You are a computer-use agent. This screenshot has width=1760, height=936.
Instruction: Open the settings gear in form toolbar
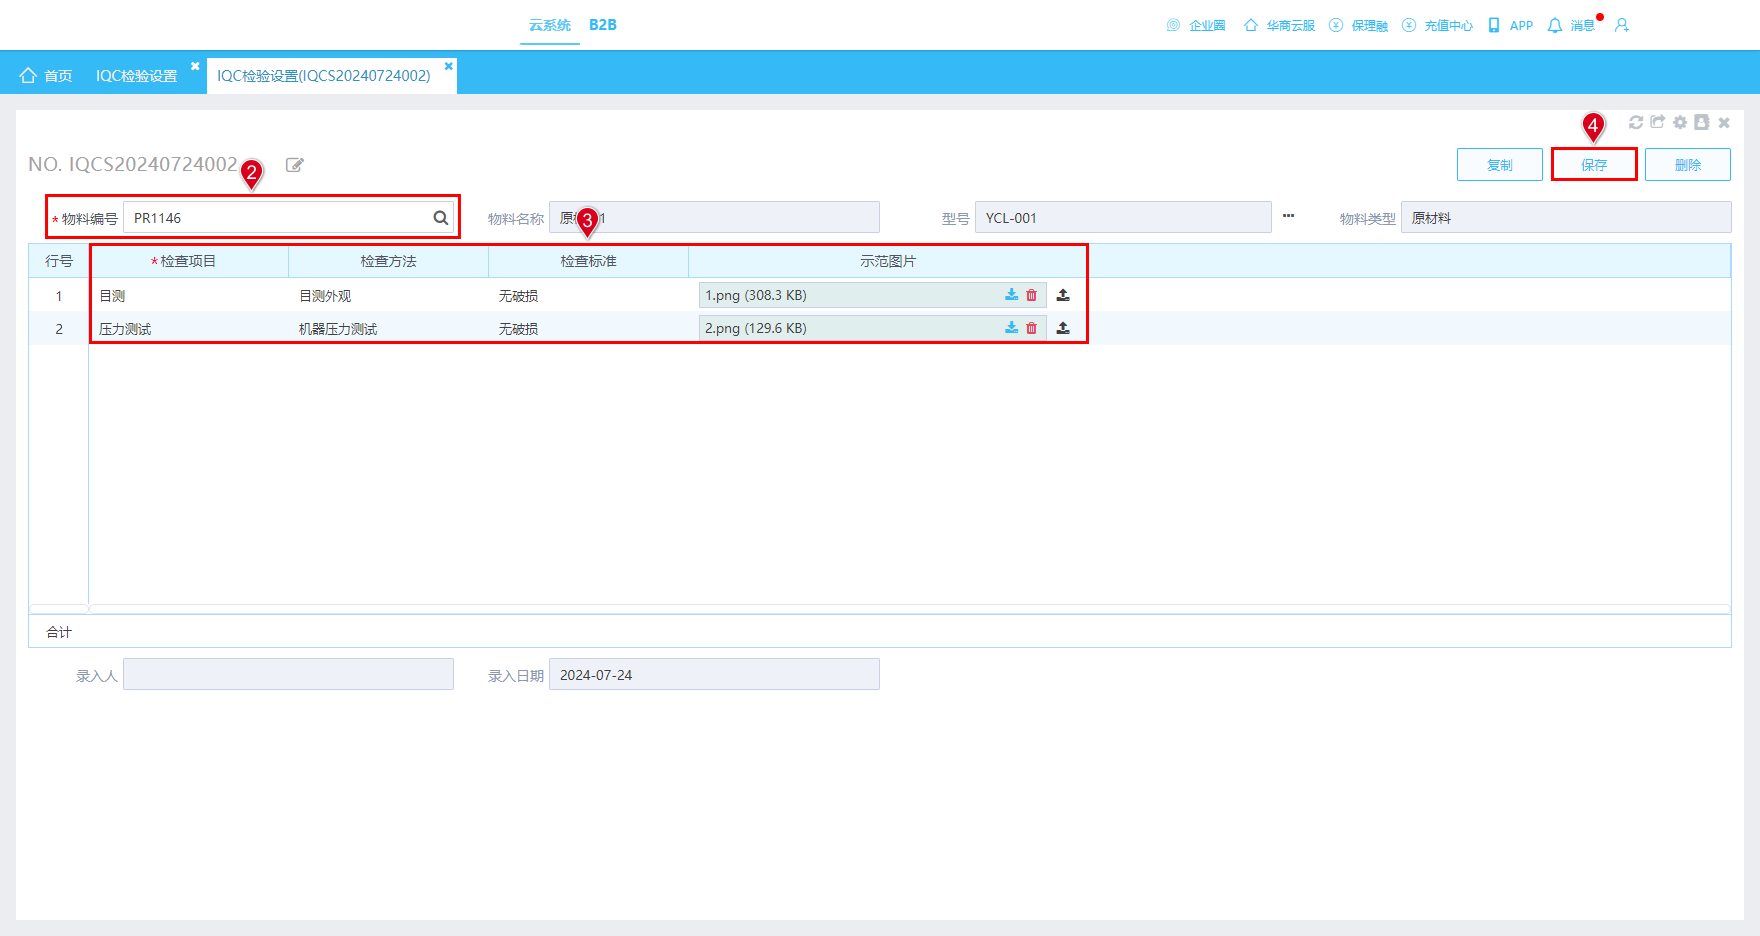click(x=1680, y=122)
